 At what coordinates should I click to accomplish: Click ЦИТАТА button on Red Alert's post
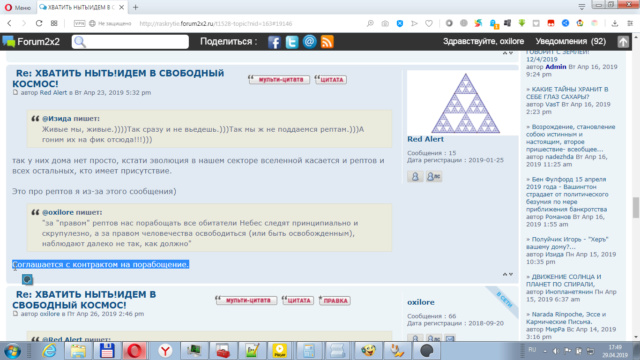[x=331, y=80]
